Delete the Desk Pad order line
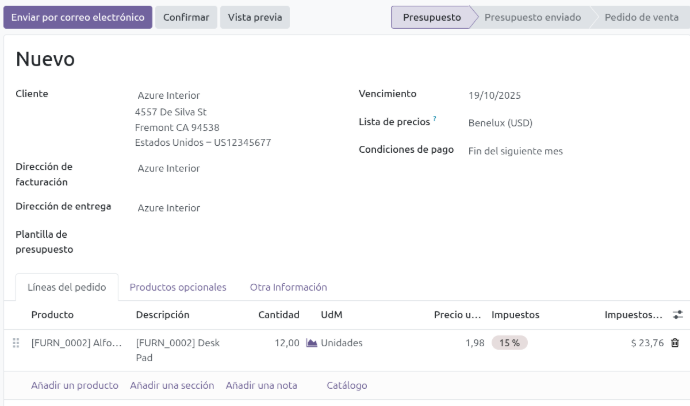The width and height of the screenshot is (690, 406). pos(674,343)
